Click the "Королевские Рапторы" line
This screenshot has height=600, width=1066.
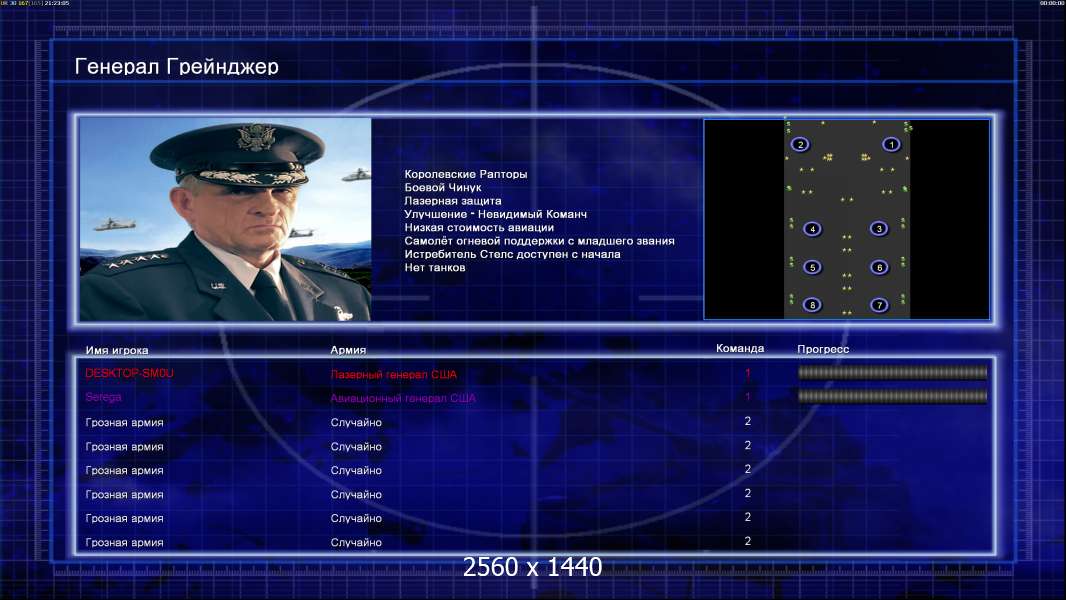(466, 174)
